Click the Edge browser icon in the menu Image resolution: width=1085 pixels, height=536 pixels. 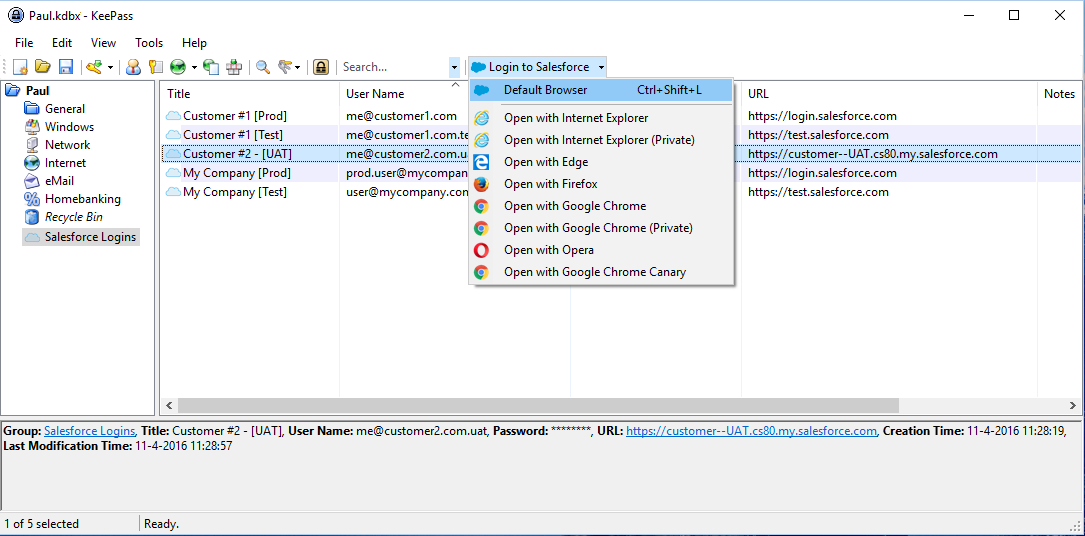pos(482,162)
